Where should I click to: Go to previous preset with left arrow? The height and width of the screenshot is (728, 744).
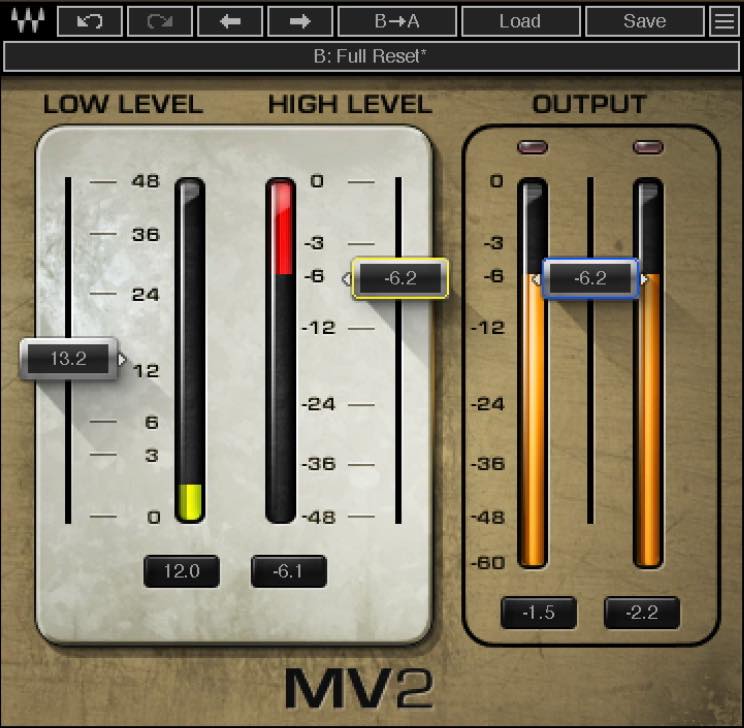pyautogui.click(x=230, y=21)
